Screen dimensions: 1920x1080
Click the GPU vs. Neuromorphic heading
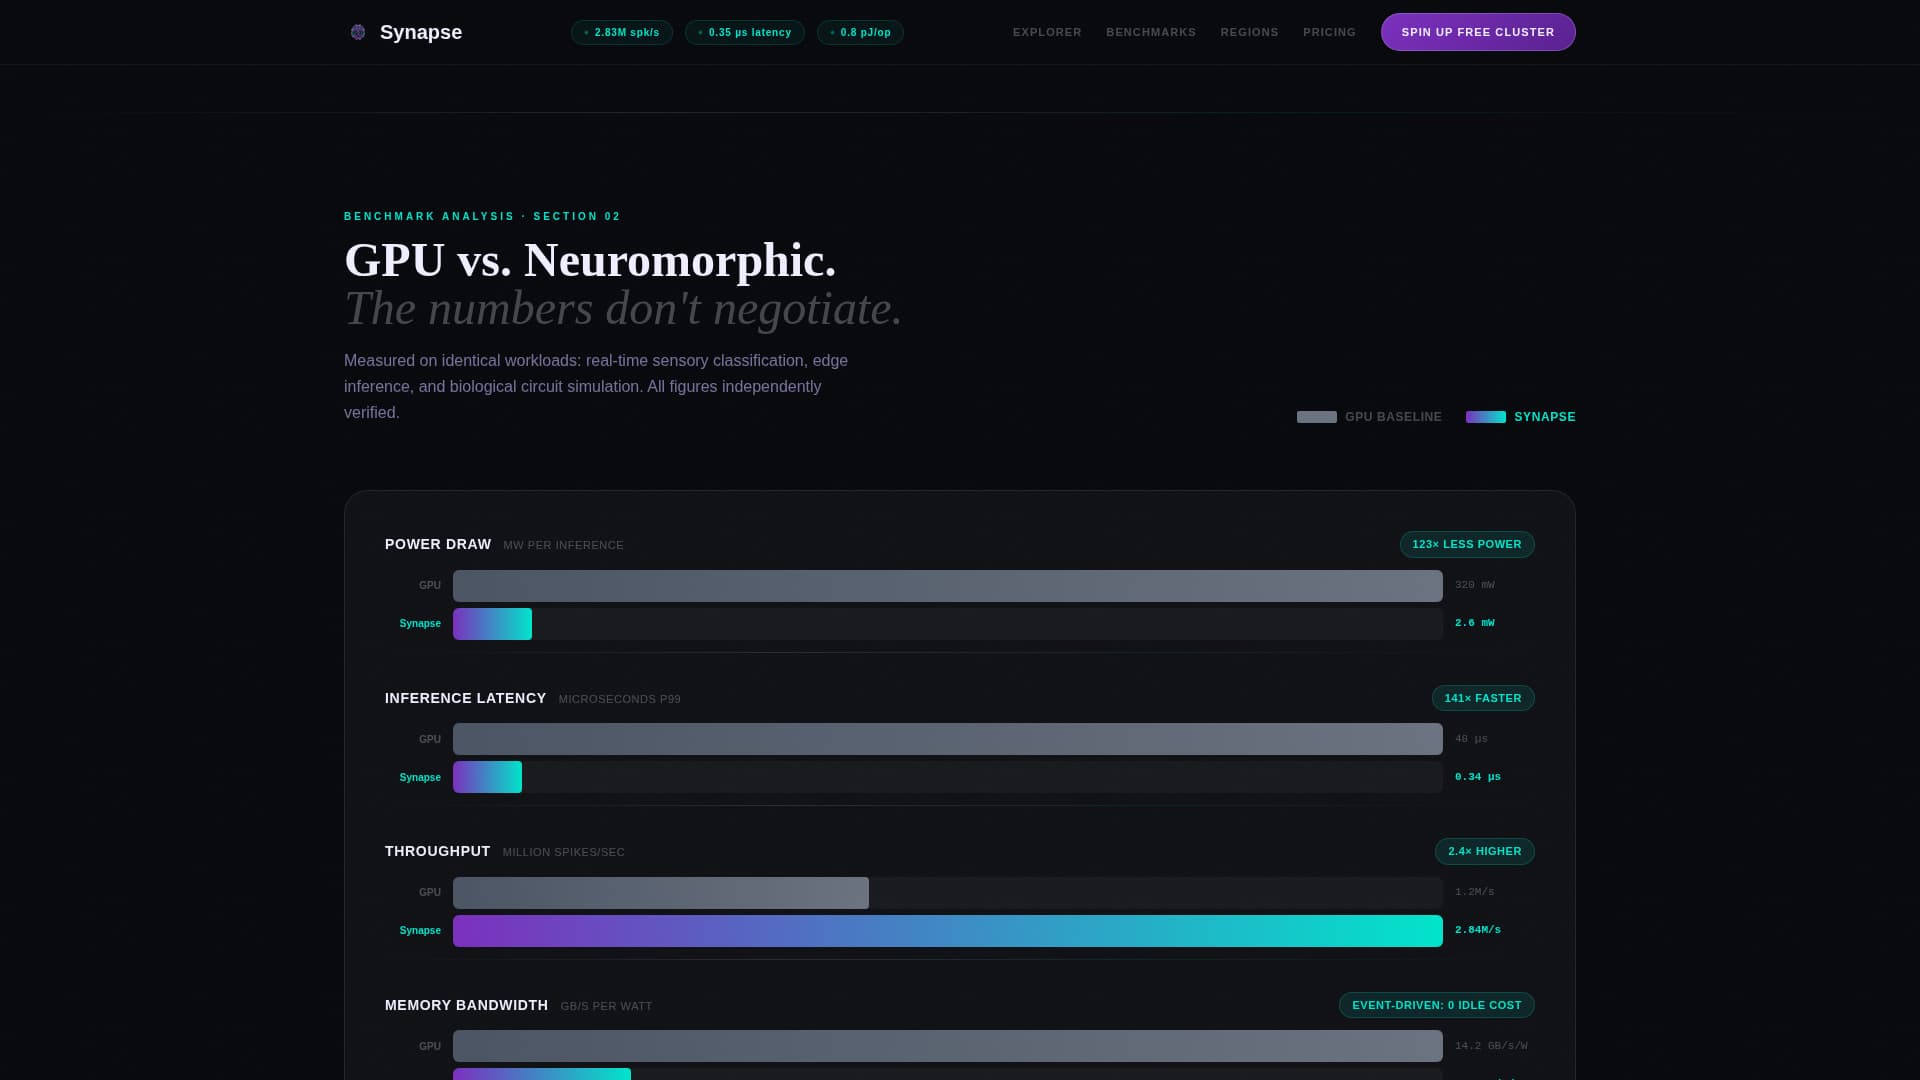[x=590, y=259]
